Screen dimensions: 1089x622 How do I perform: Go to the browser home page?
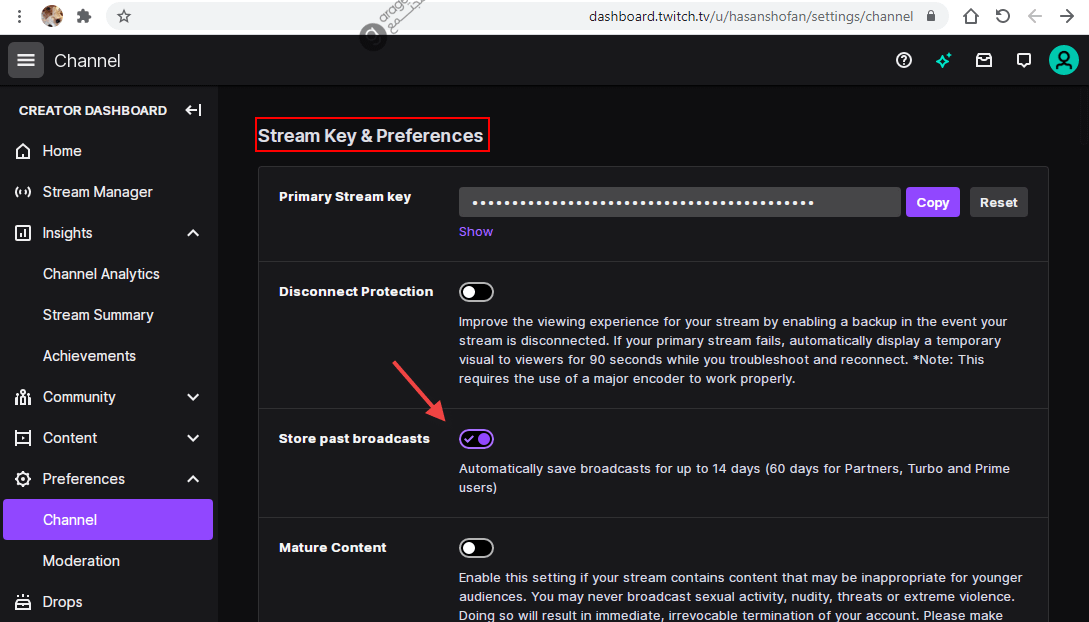(971, 16)
